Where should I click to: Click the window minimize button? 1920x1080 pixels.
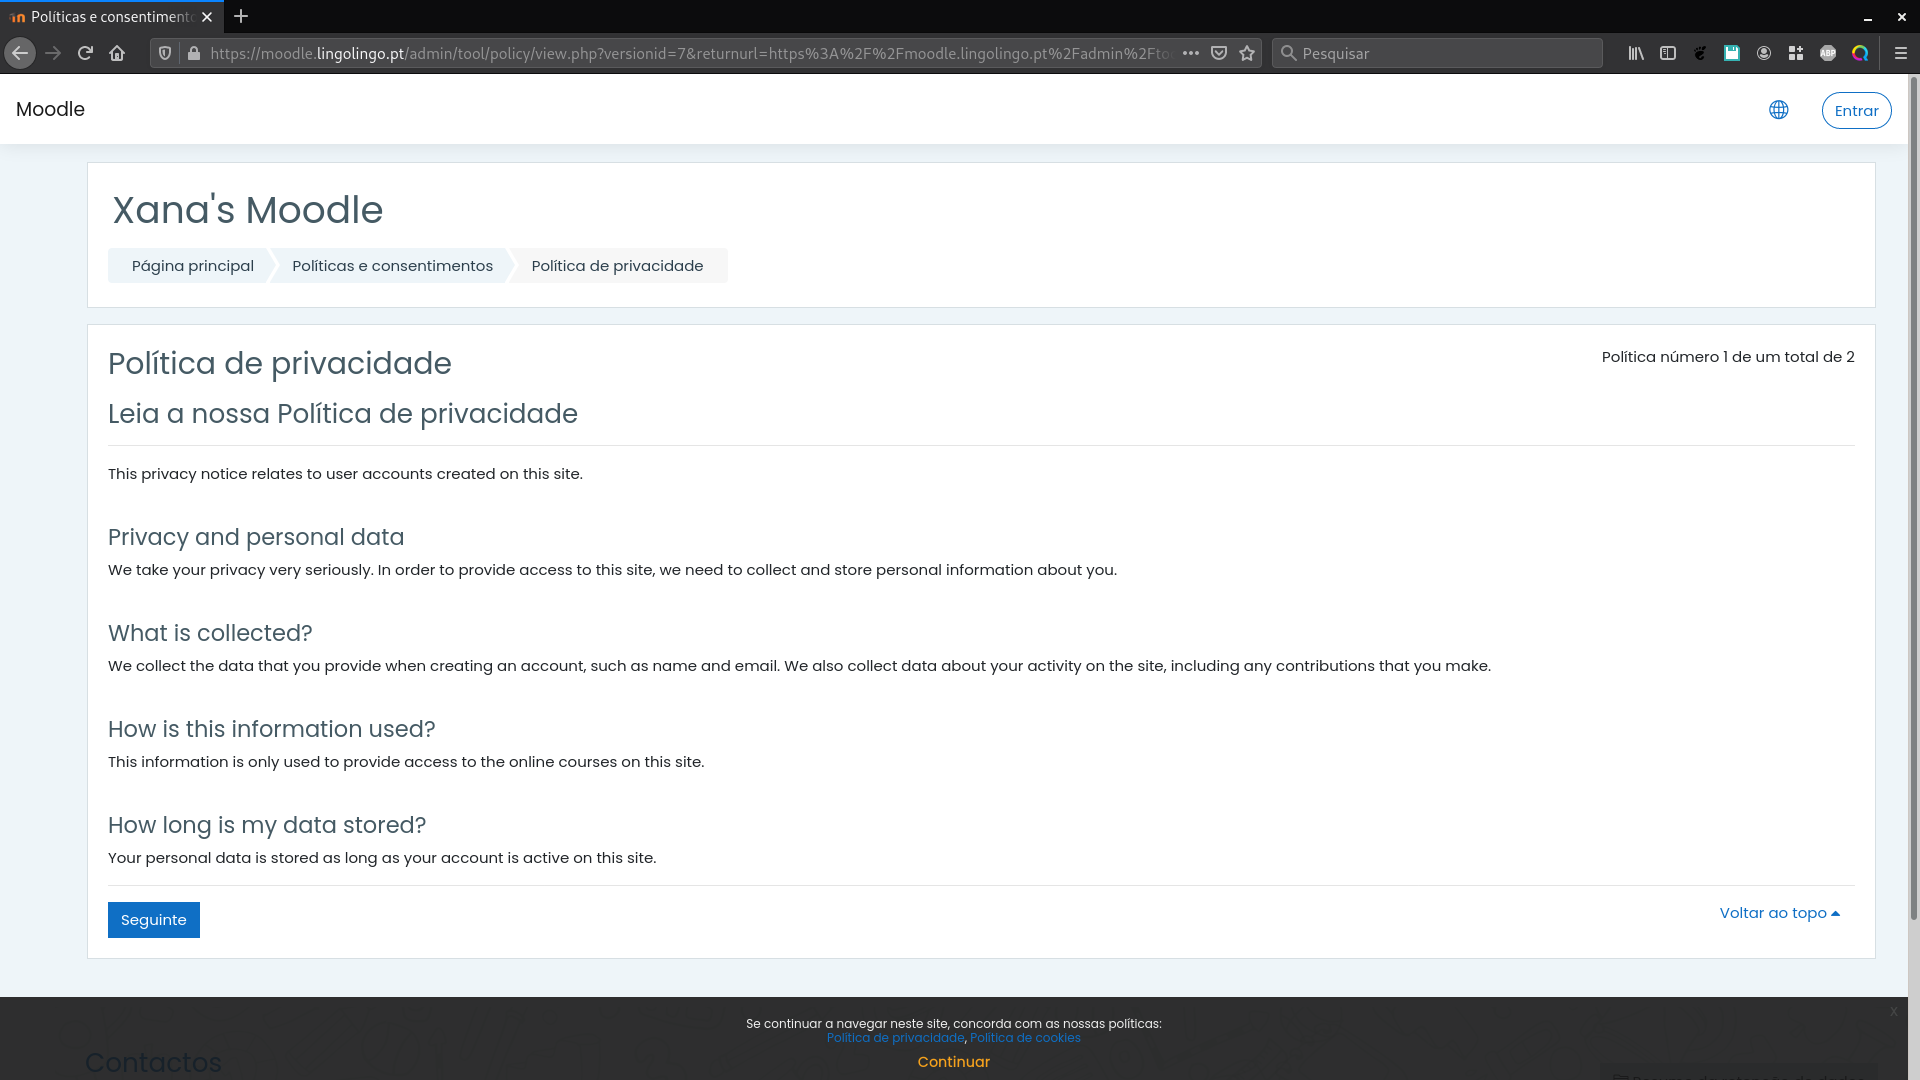click(x=1867, y=17)
